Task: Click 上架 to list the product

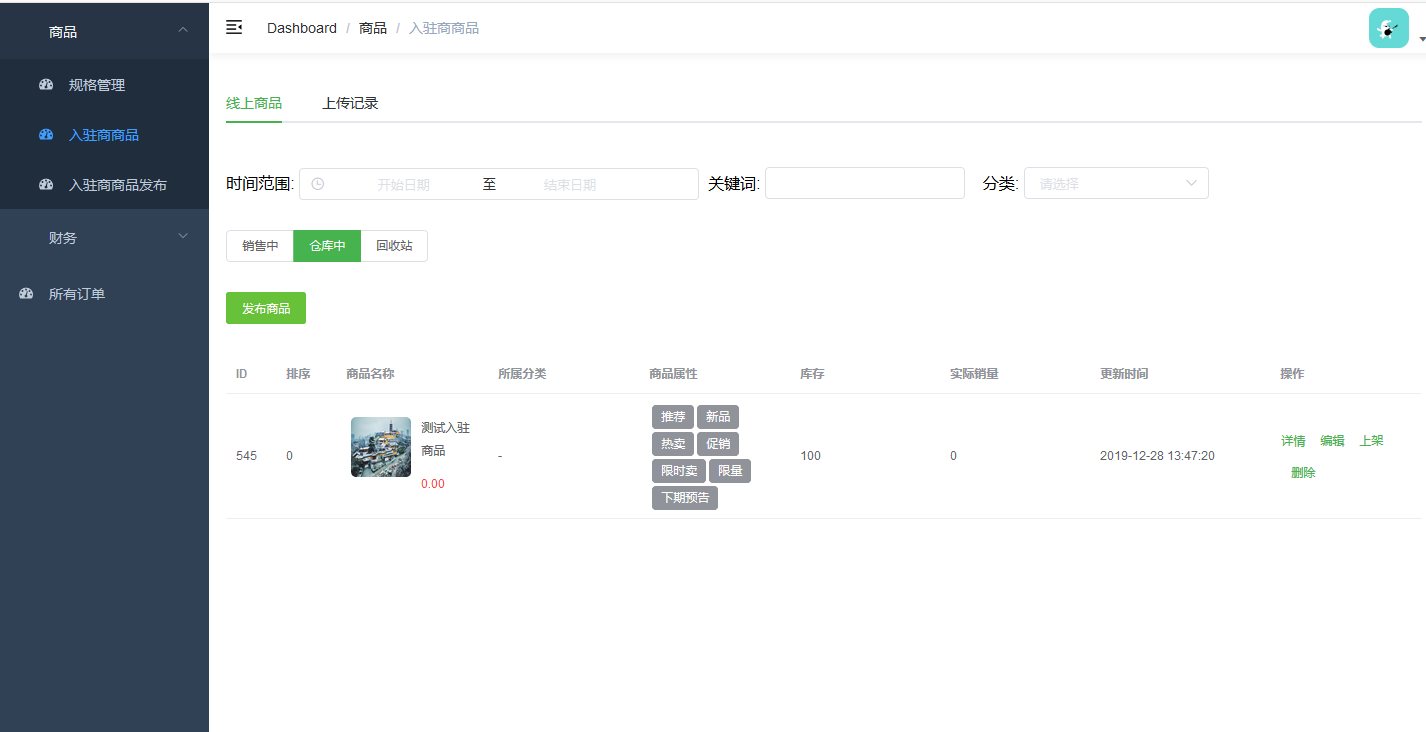Action: click(x=1372, y=440)
